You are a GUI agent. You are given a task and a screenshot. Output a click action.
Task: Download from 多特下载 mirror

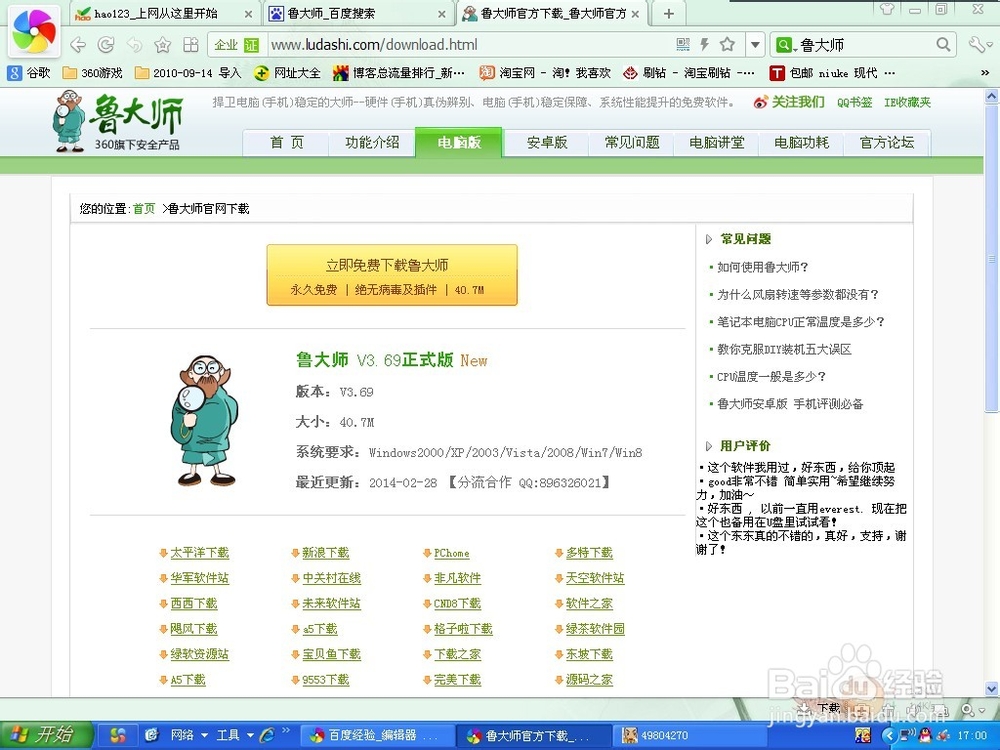pos(589,553)
